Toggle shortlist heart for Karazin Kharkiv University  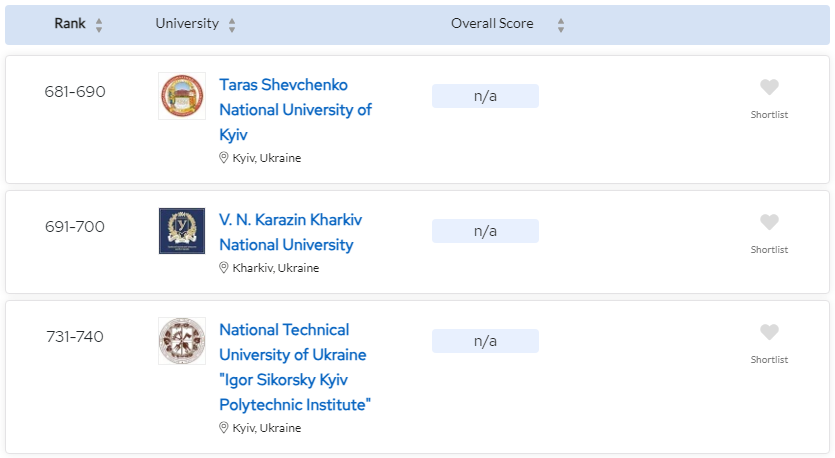coord(769,223)
